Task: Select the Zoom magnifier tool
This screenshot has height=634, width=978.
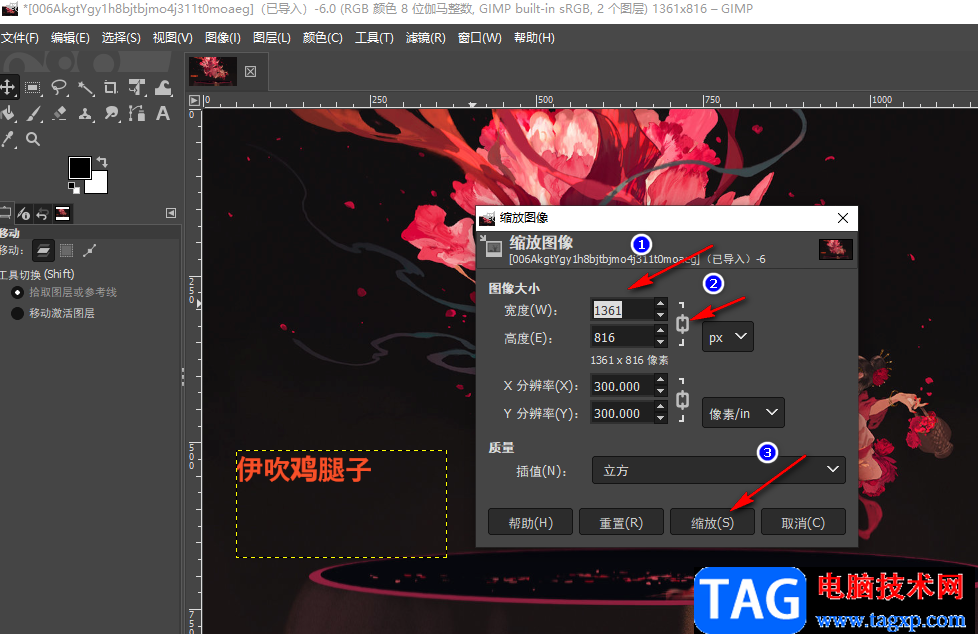Action: tap(33, 139)
